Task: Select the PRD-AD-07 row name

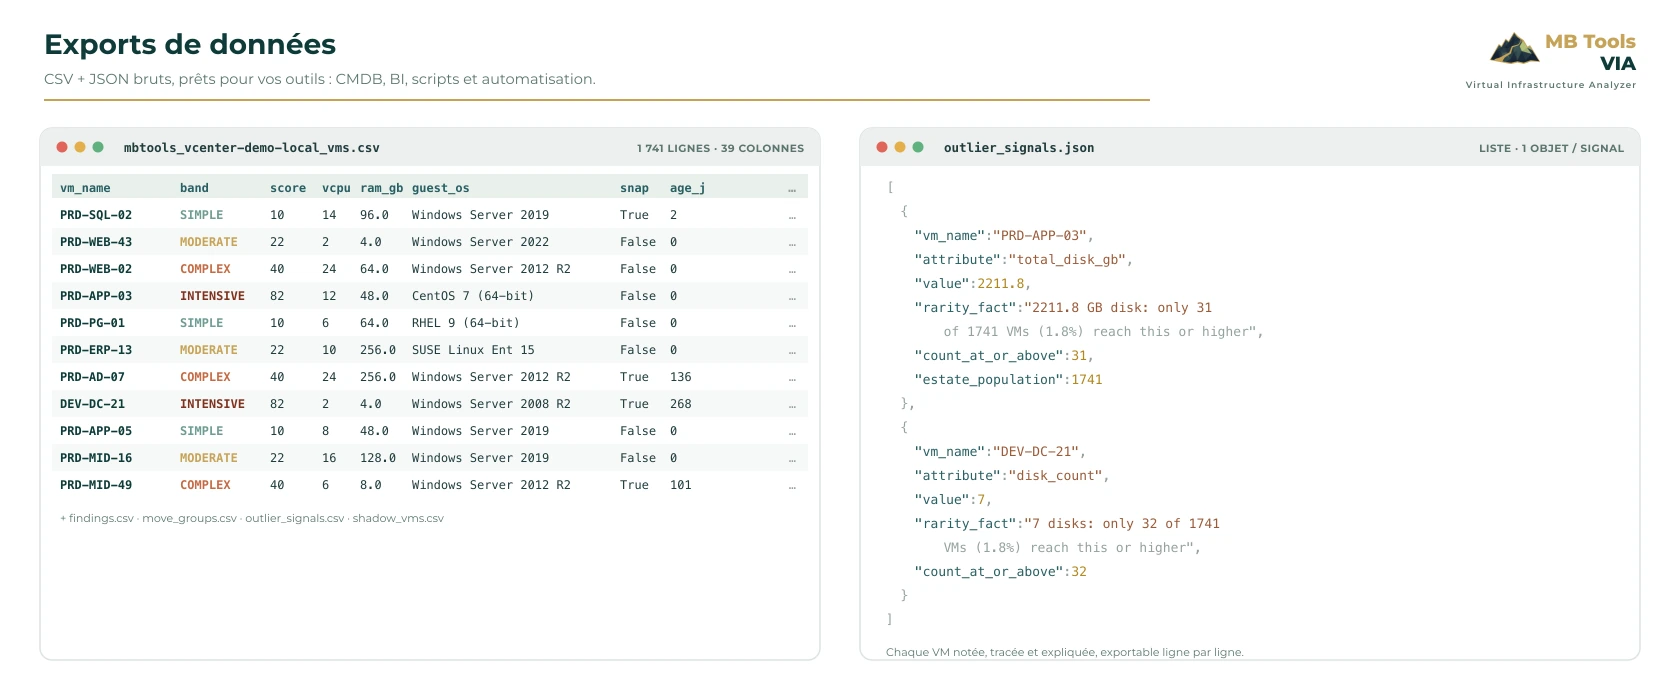Action: [92, 377]
